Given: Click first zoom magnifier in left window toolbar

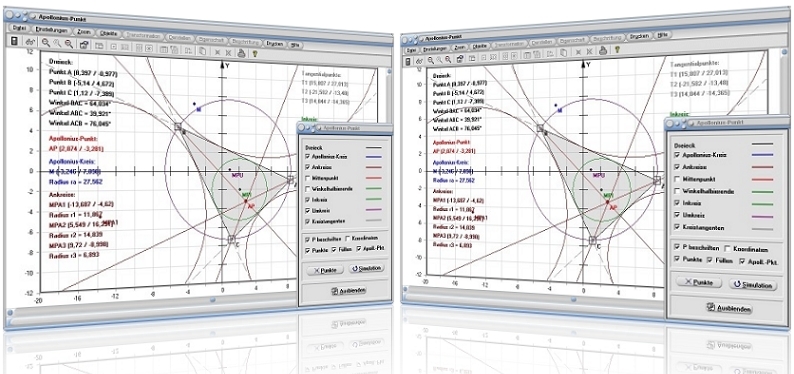Looking at the screenshot, I should pos(46,43).
